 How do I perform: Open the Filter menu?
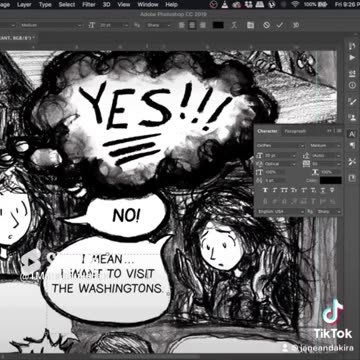pyautogui.click(x=89, y=5)
